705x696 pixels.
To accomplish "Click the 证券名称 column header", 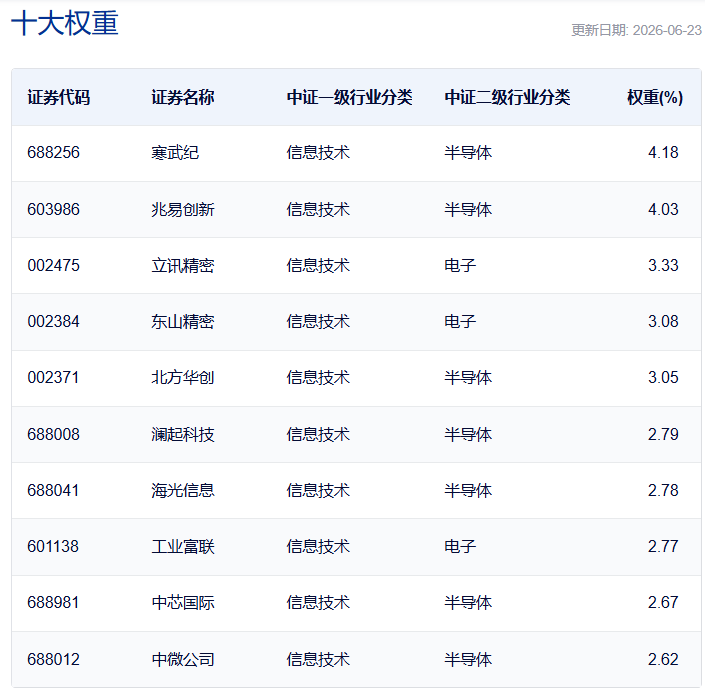I will coord(183,97).
